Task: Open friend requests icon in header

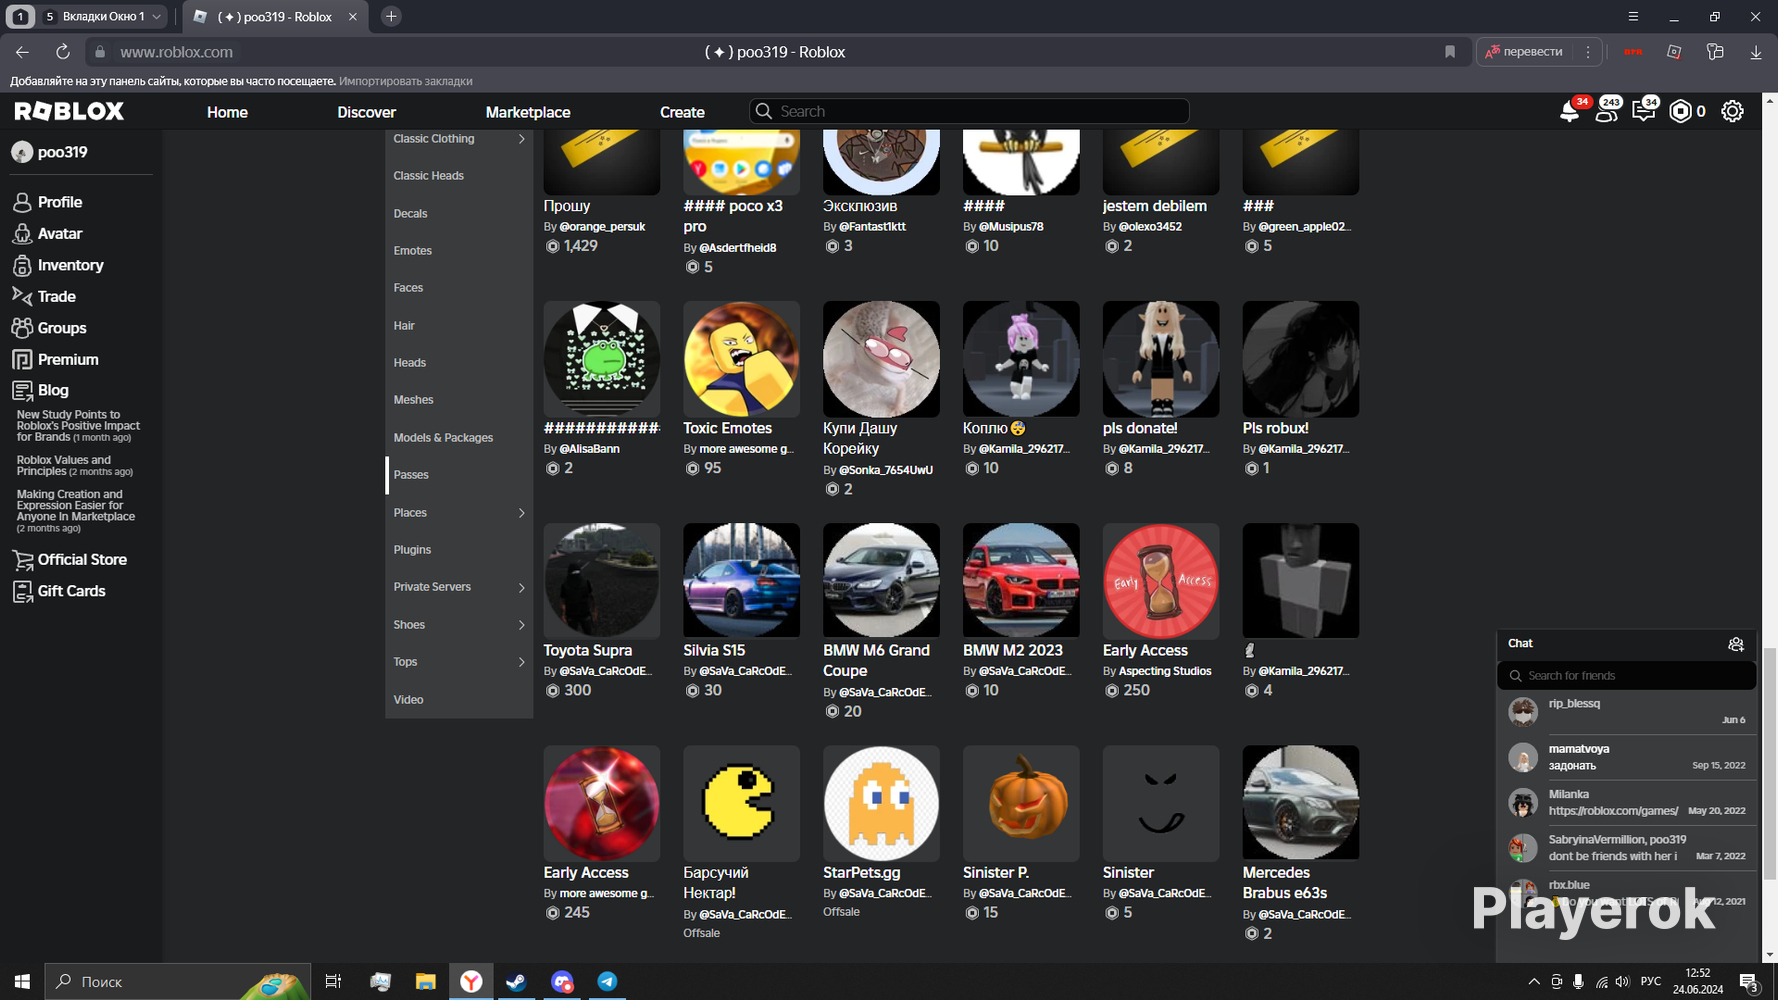Action: (1607, 111)
